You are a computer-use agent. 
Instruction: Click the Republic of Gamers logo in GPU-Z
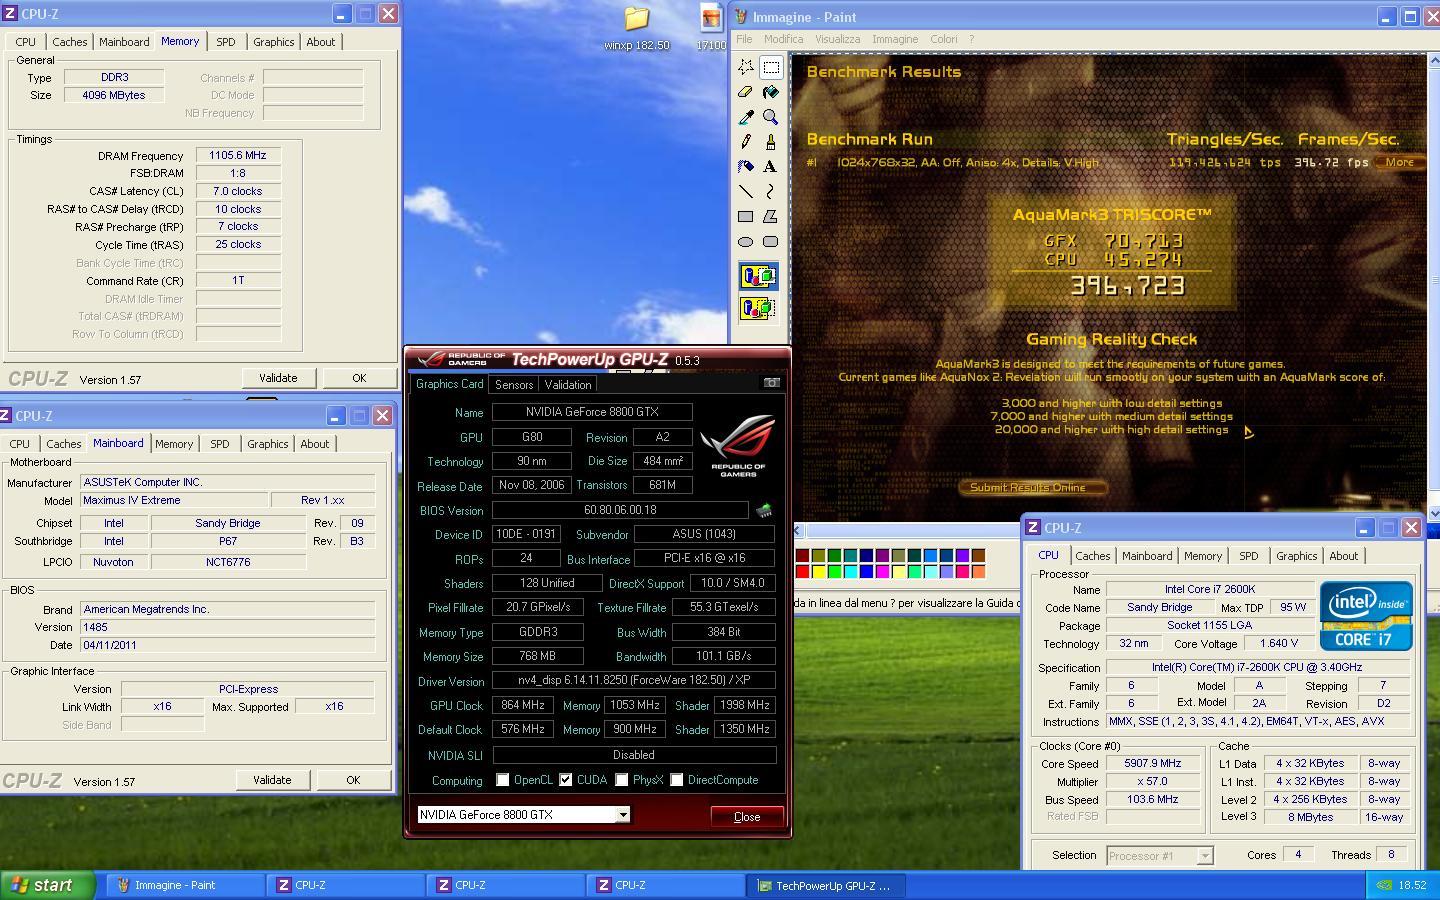point(738,446)
